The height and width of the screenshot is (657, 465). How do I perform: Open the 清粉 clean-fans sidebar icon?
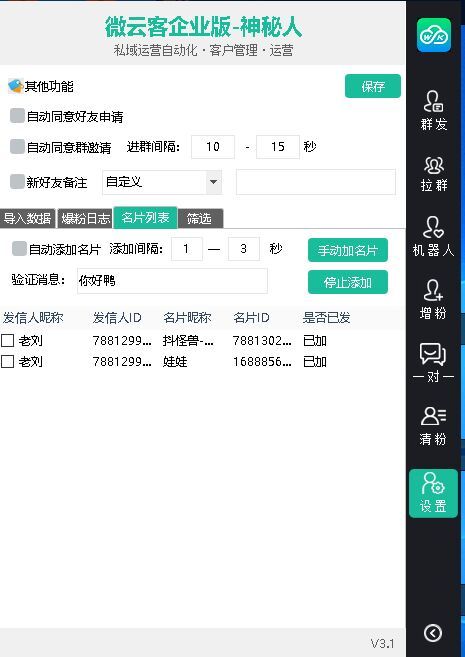click(434, 426)
